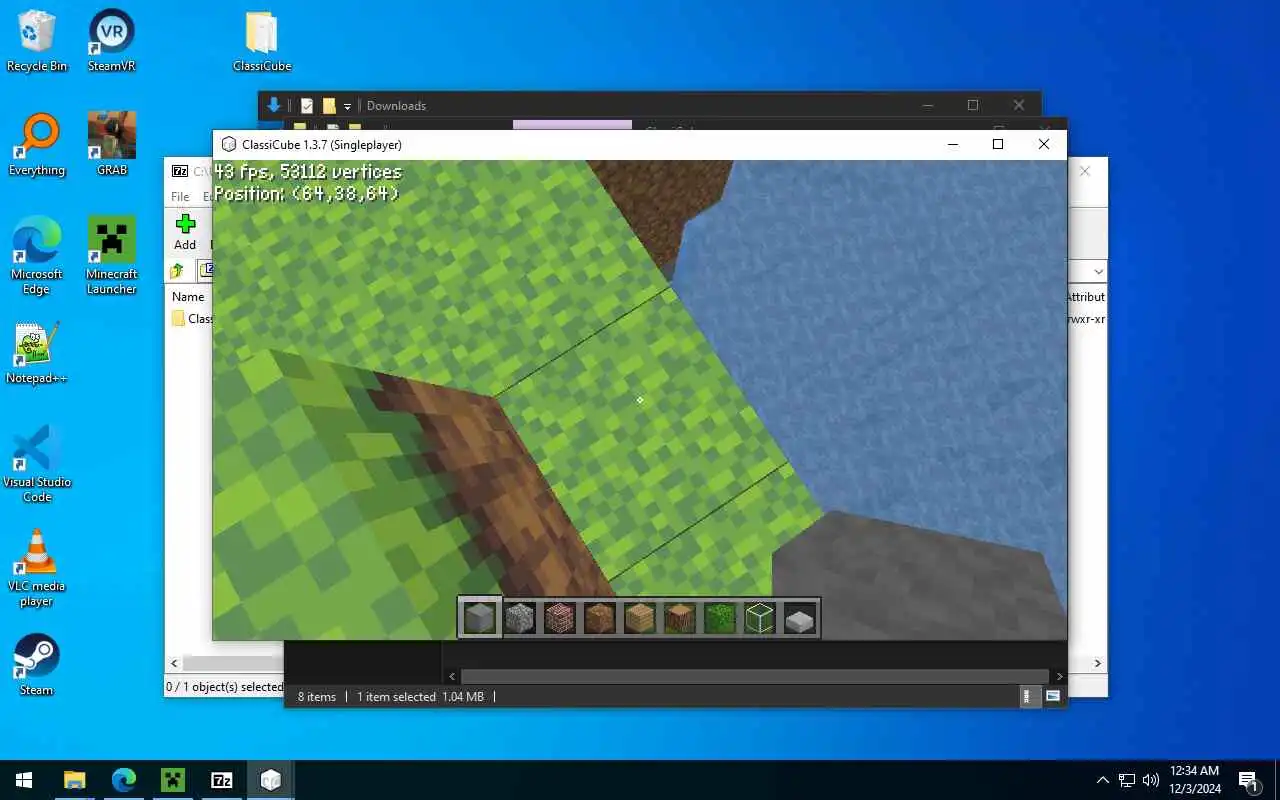
Task: Click '1 item selected 1.04 MB' status text
Action: 420,696
